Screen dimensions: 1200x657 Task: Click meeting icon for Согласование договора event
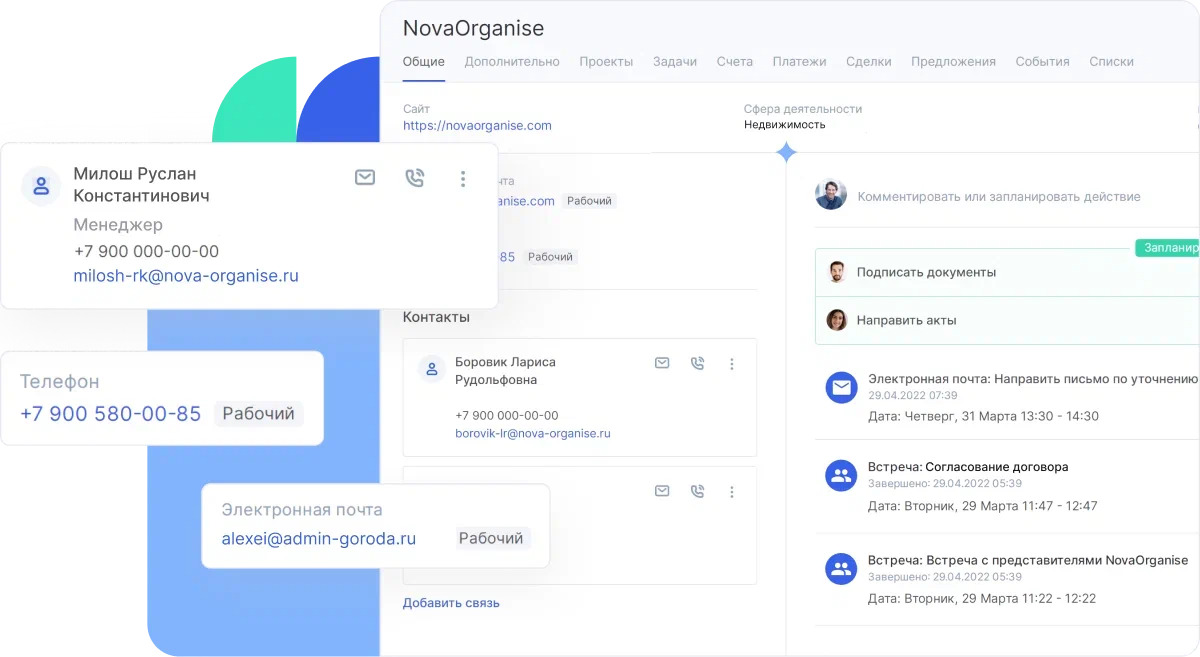click(841, 476)
